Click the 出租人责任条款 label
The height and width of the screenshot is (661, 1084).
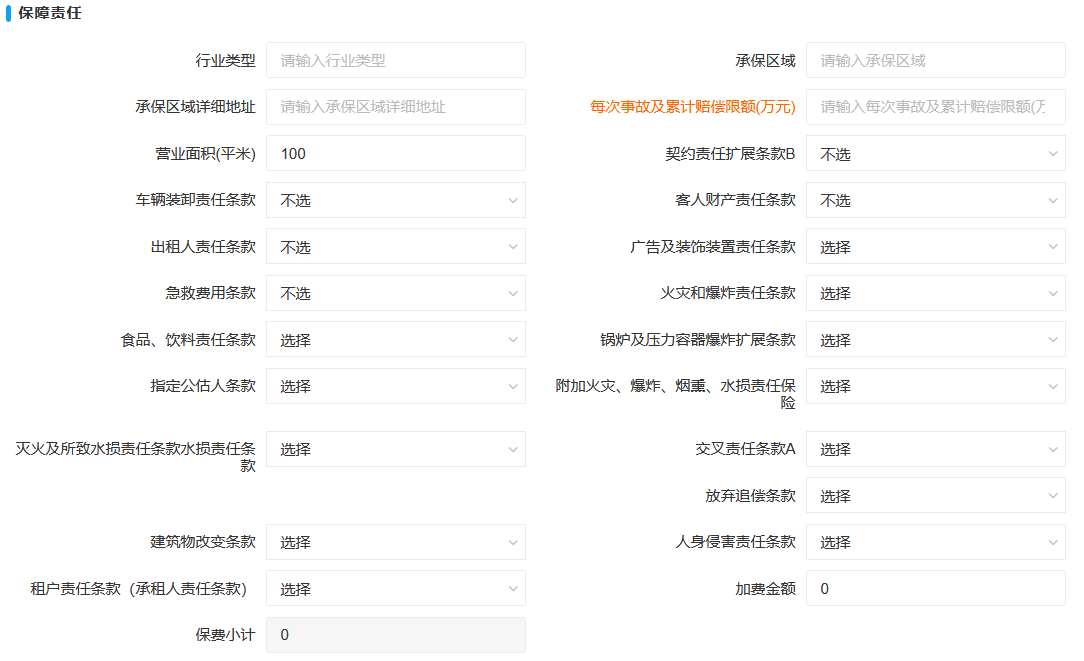pos(203,246)
